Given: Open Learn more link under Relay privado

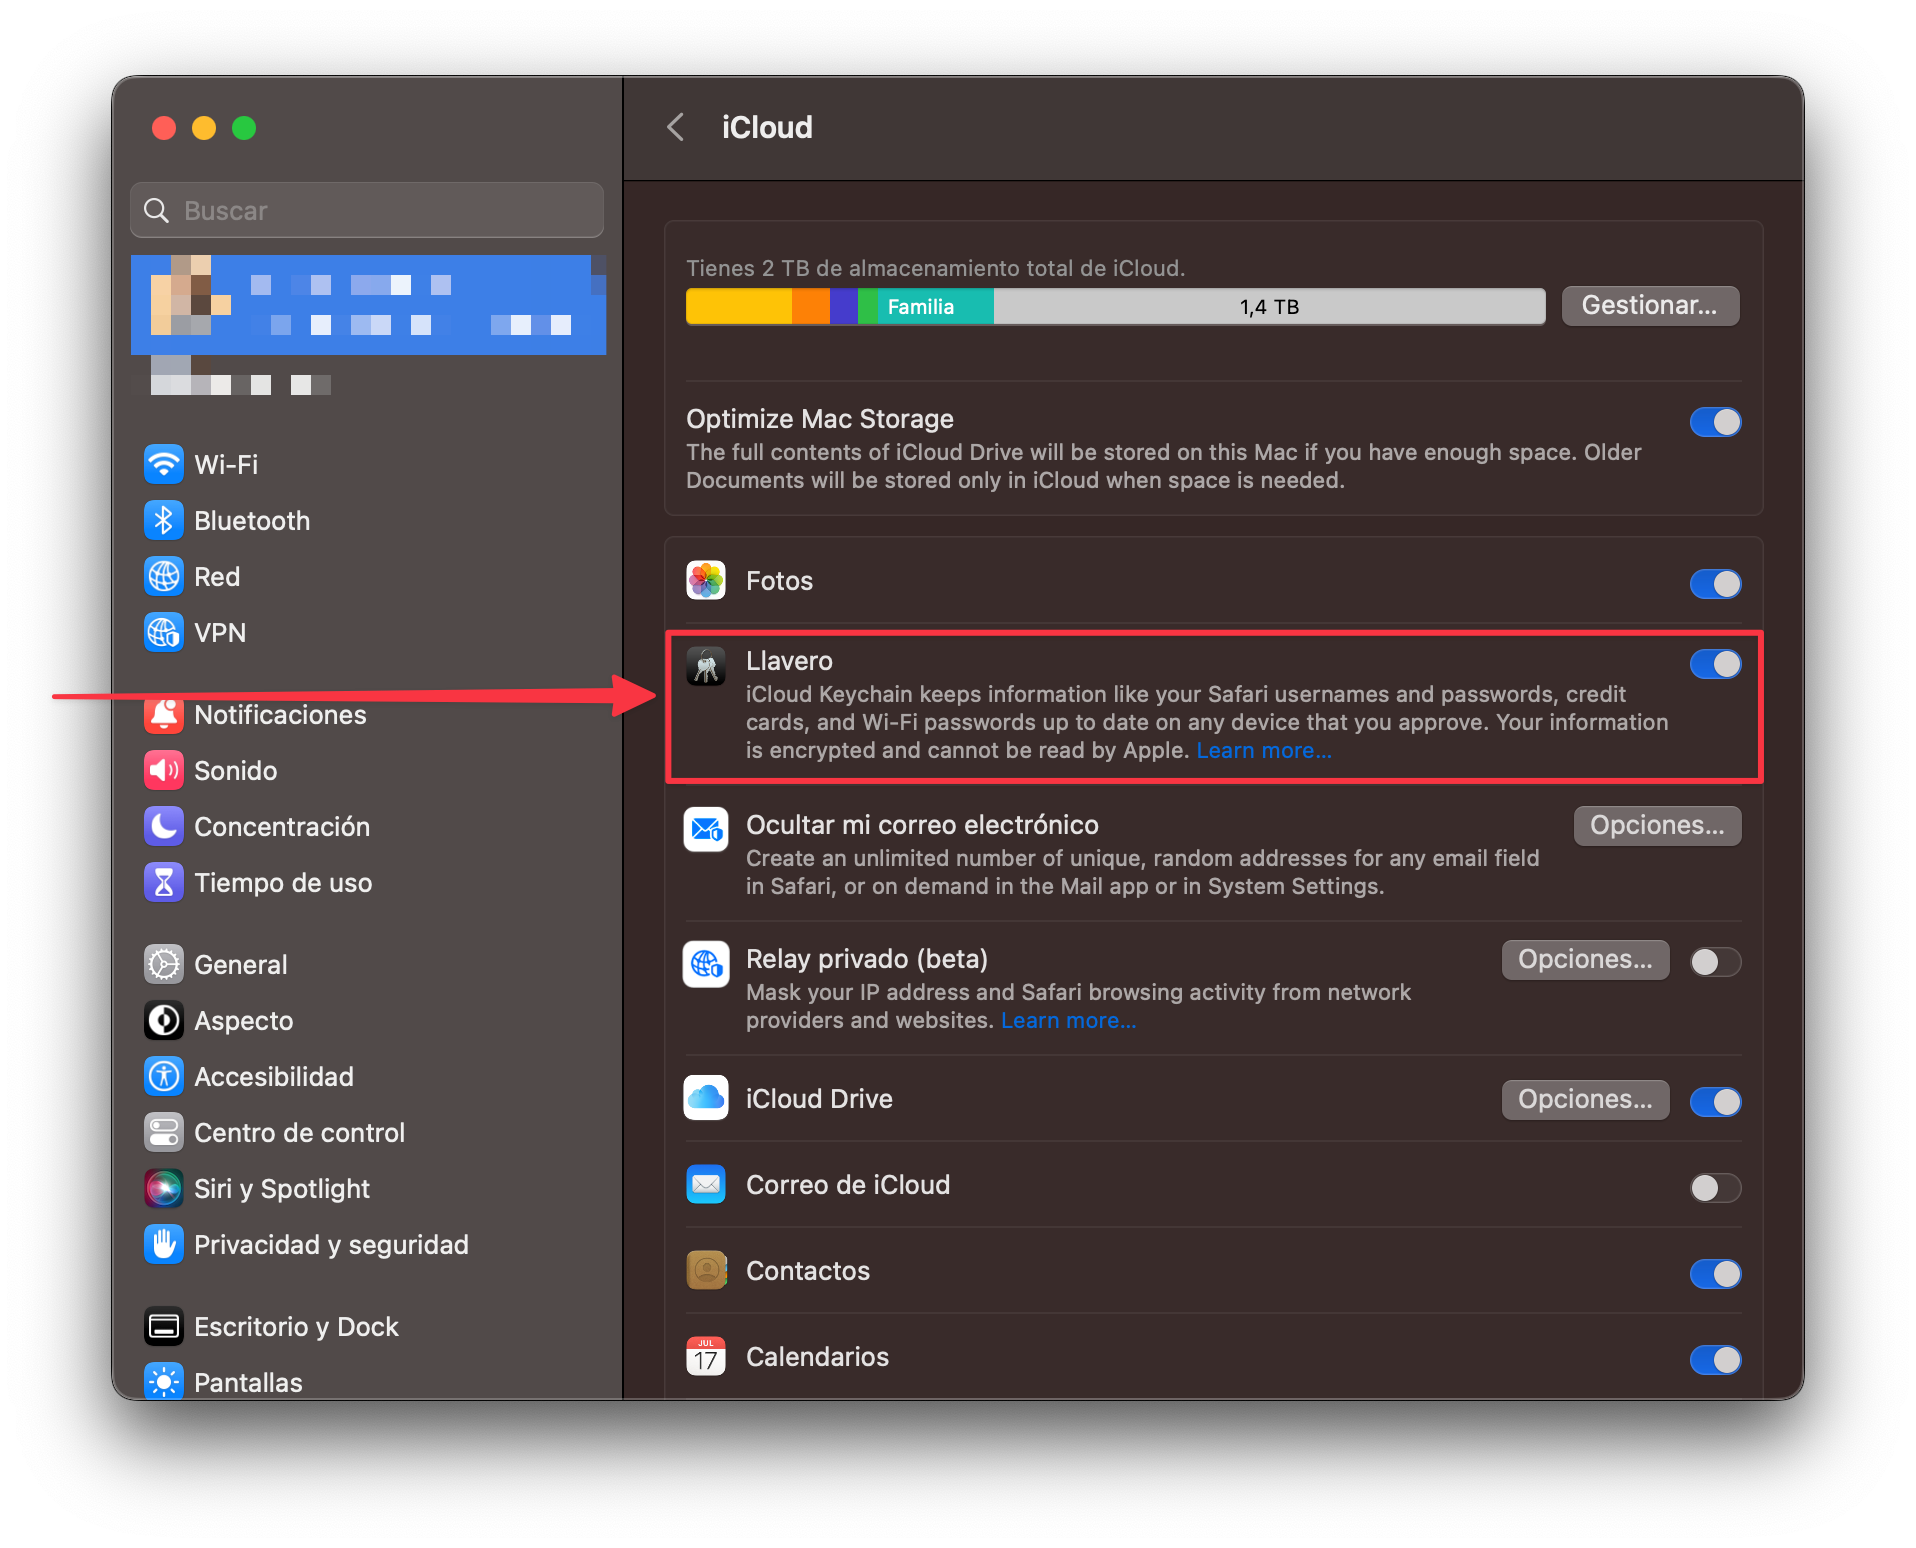Looking at the screenshot, I should point(1068,1020).
